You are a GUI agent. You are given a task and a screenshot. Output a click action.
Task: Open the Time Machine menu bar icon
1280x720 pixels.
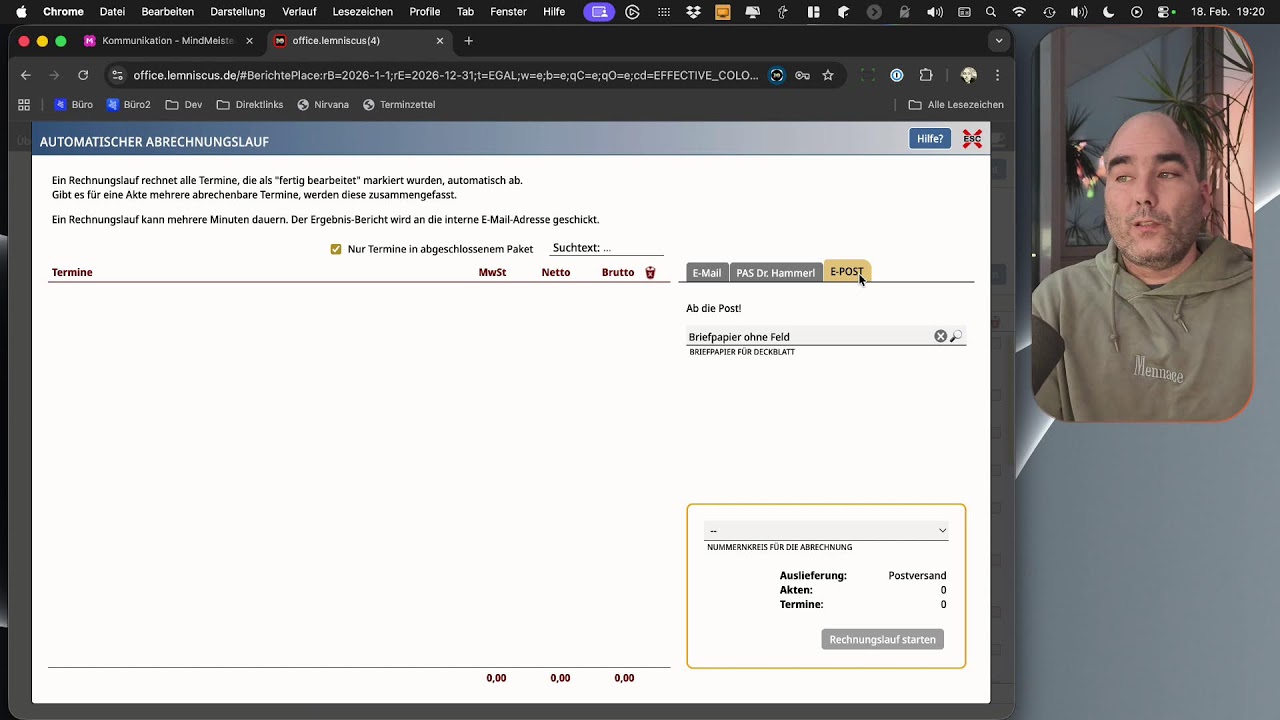point(1049,12)
